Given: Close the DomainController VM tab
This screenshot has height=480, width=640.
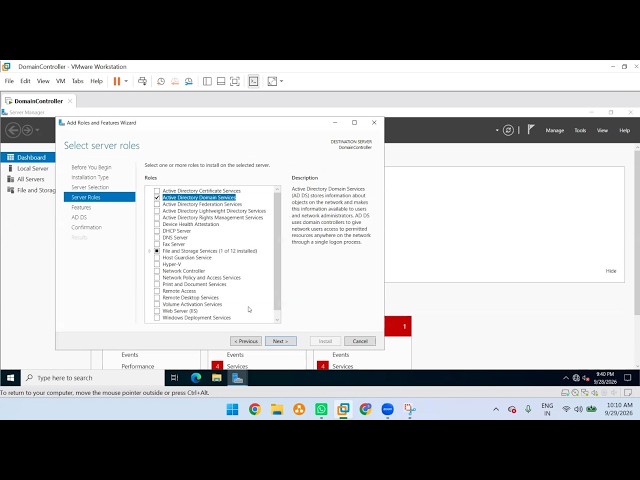Looking at the screenshot, I should [x=70, y=101].
